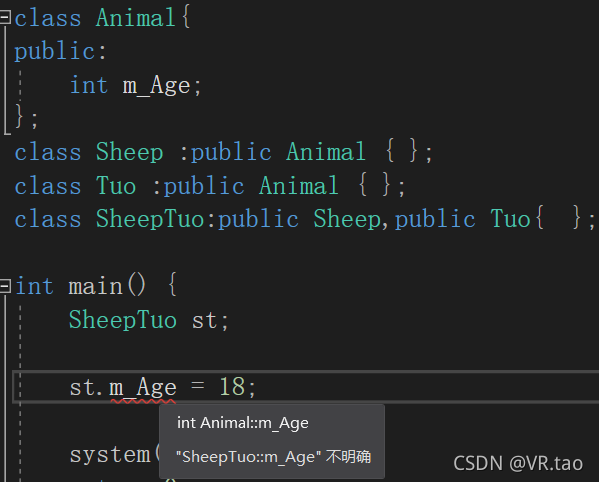Click the Sheep class name in 'class Sheep :public Animal'
The width and height of the screenshot is (599, 482).
[130, 152]
